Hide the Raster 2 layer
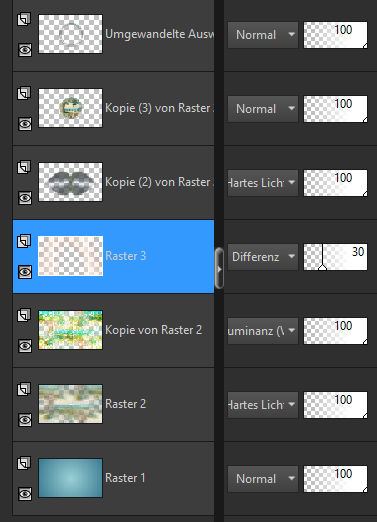This screenshot has width=377, height=522. (25, 420)
